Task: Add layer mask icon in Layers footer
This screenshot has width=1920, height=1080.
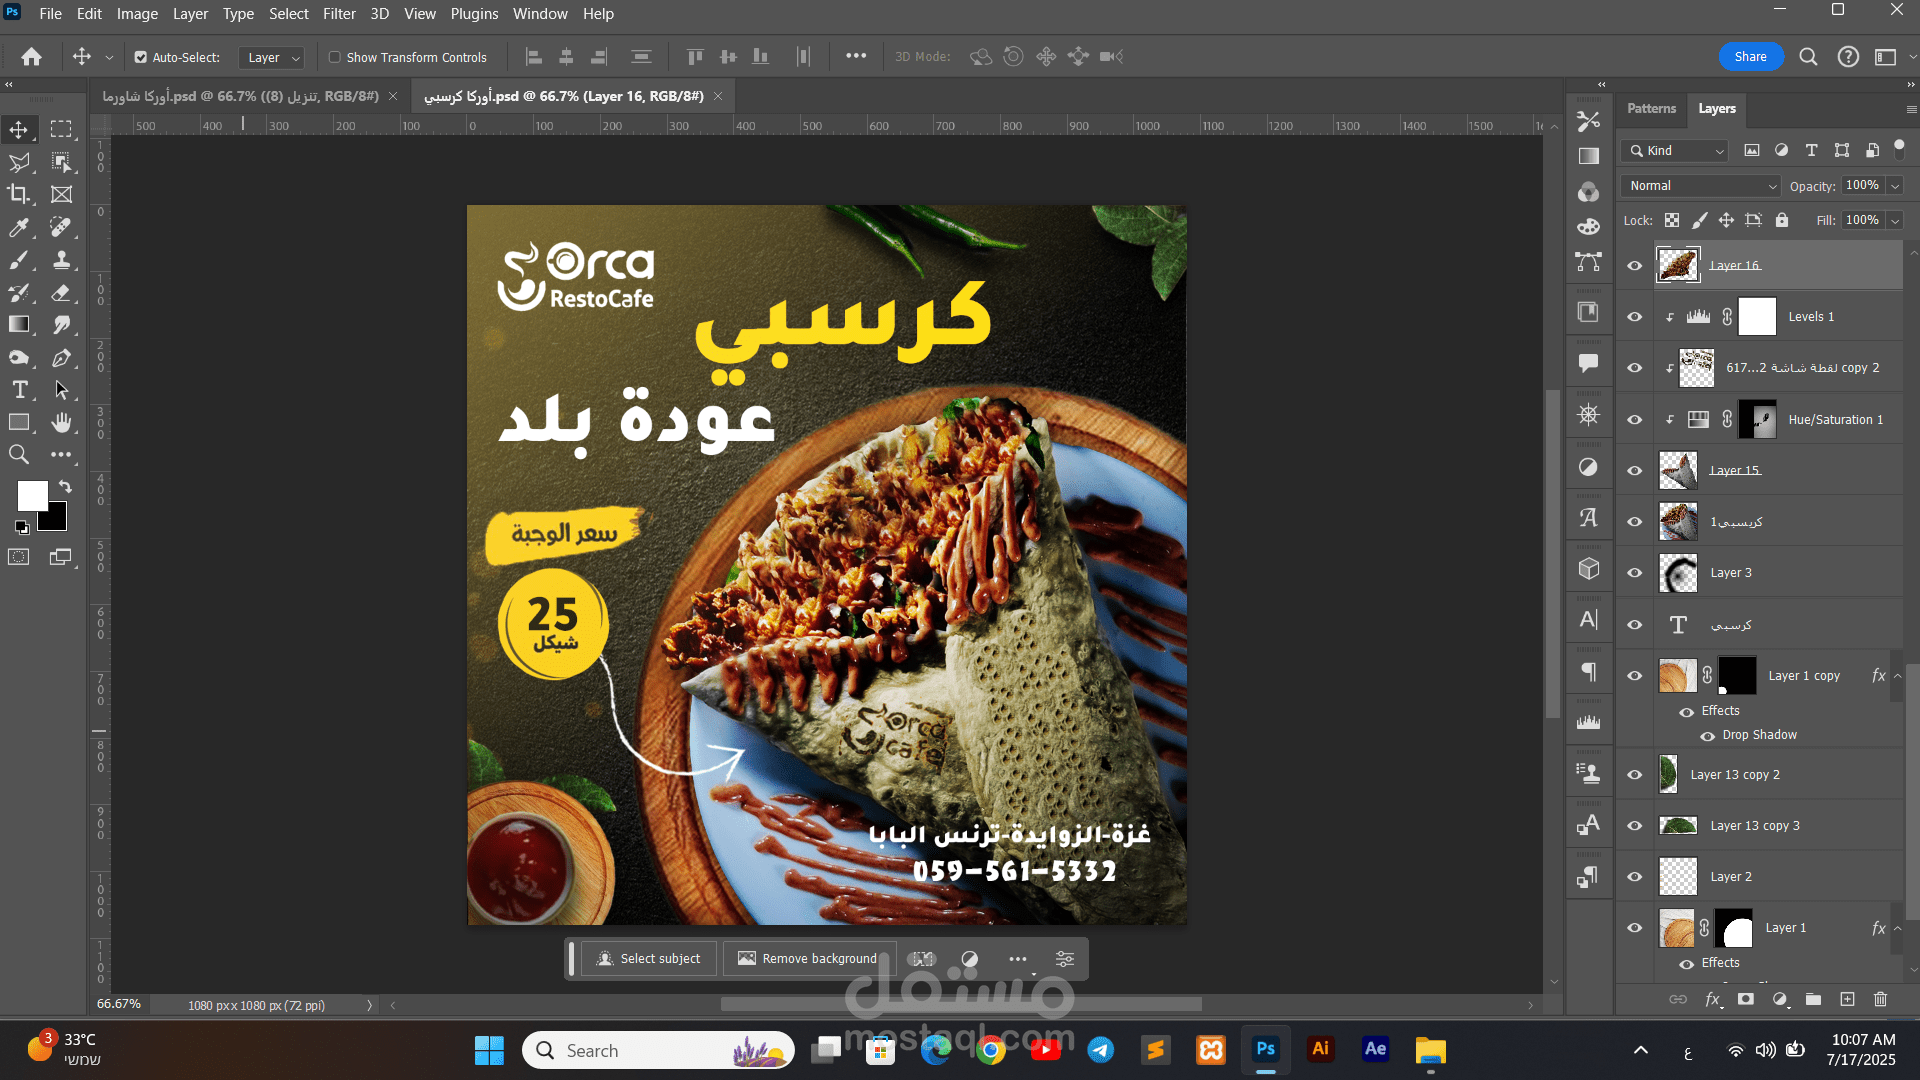Action: [x=1746, y=999]
